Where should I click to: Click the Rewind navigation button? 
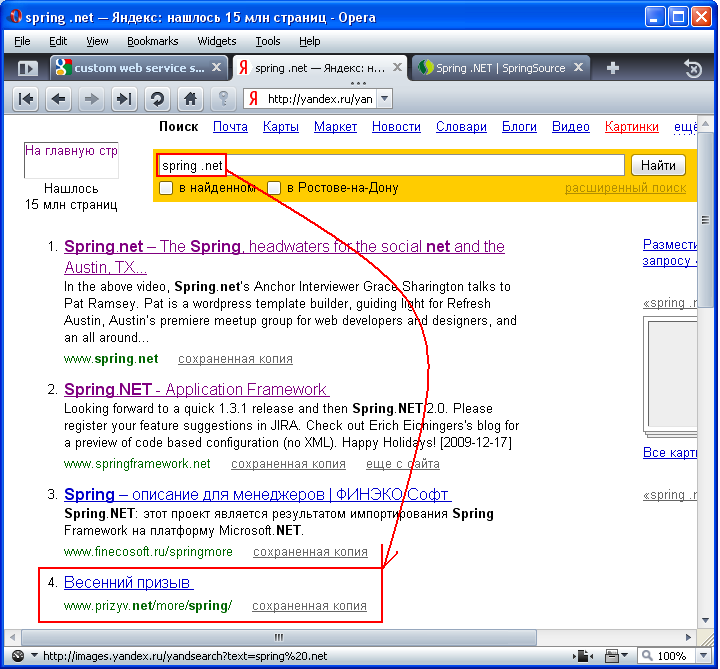coord(25,99)
